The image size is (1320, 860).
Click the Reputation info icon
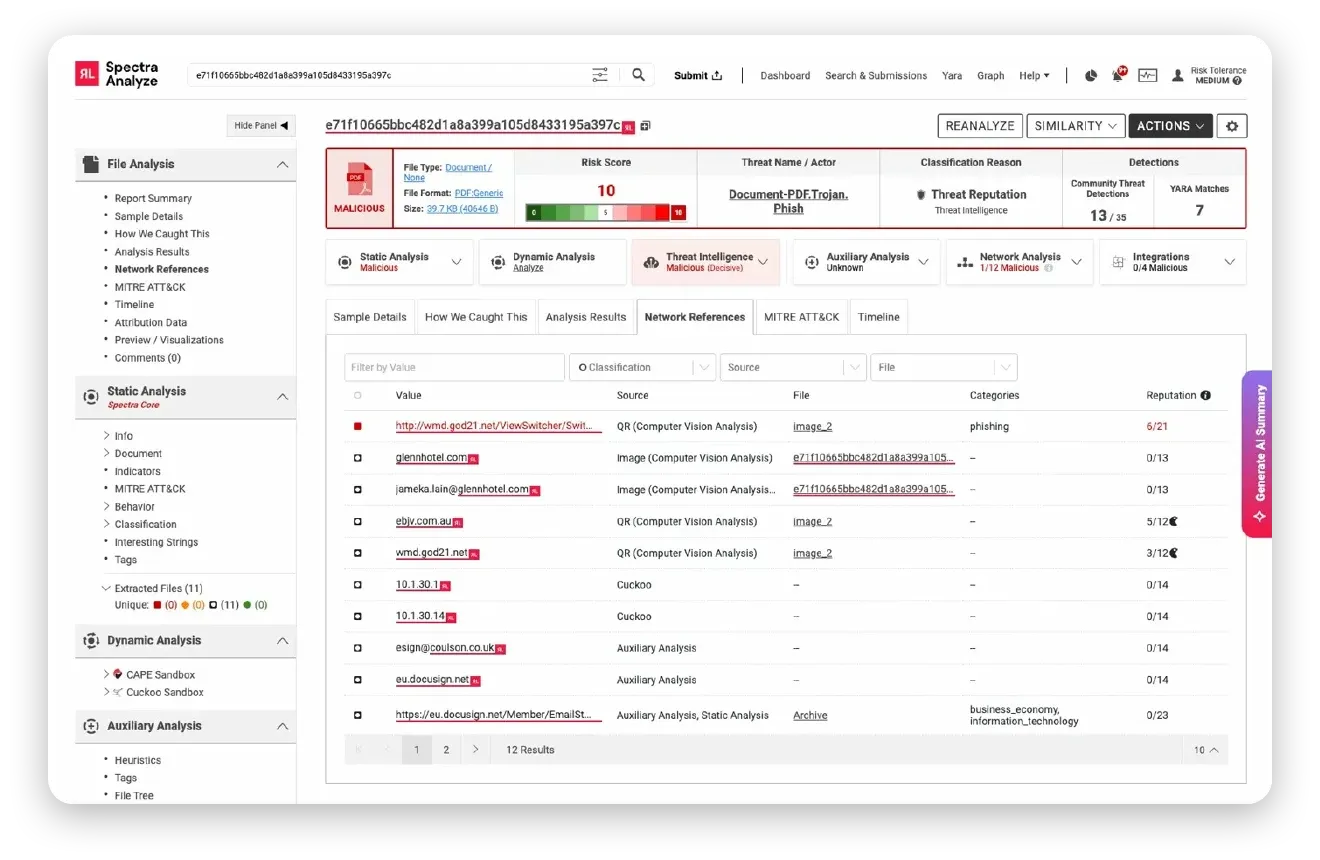[x=1205, y=395]
